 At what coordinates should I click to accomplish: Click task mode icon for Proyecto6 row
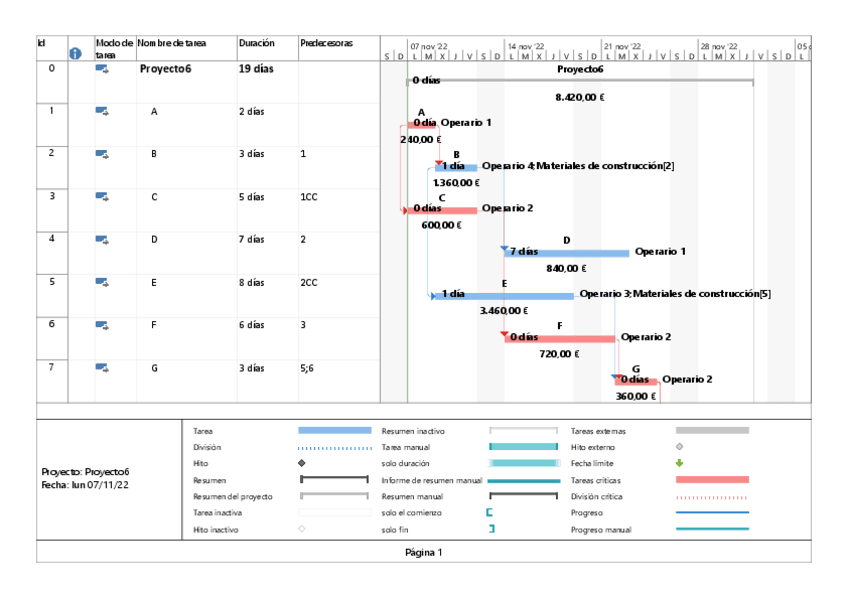click(x=102, y=69)
